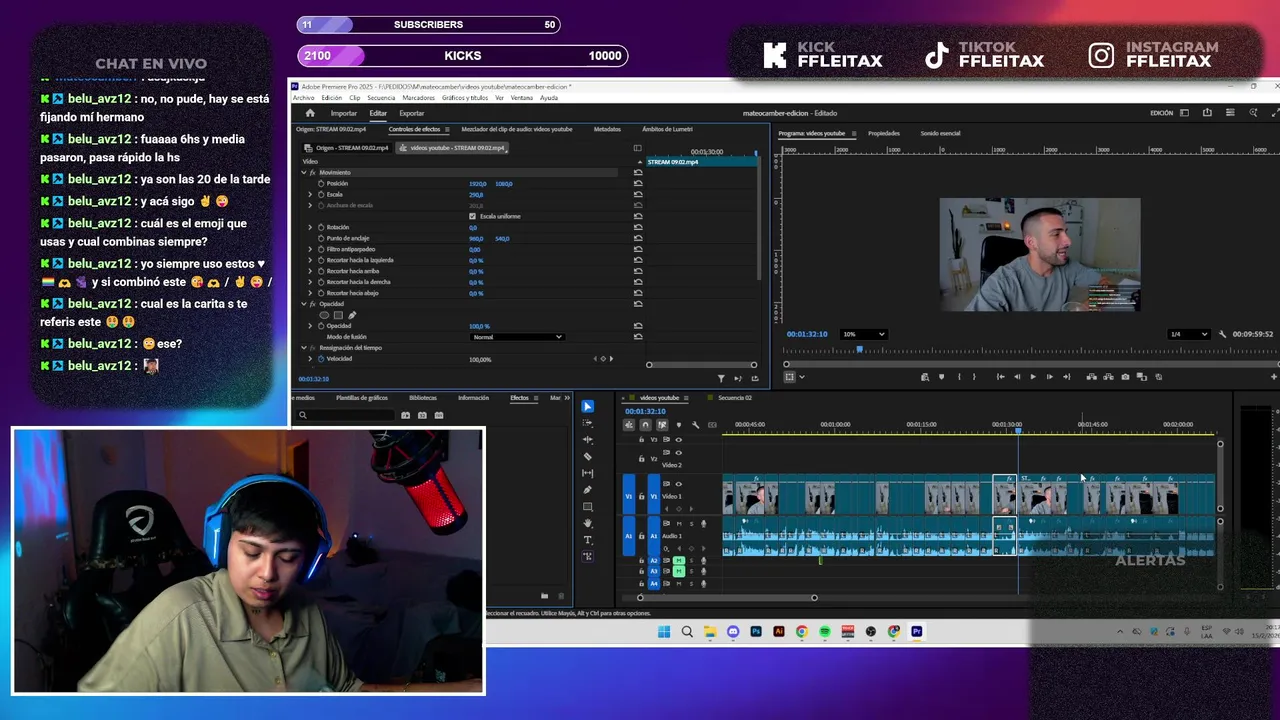The height and width of the screenshot is (720, 1280).
Task: Add a marker with timeline marker icon
Action: (x=679, y=425)
